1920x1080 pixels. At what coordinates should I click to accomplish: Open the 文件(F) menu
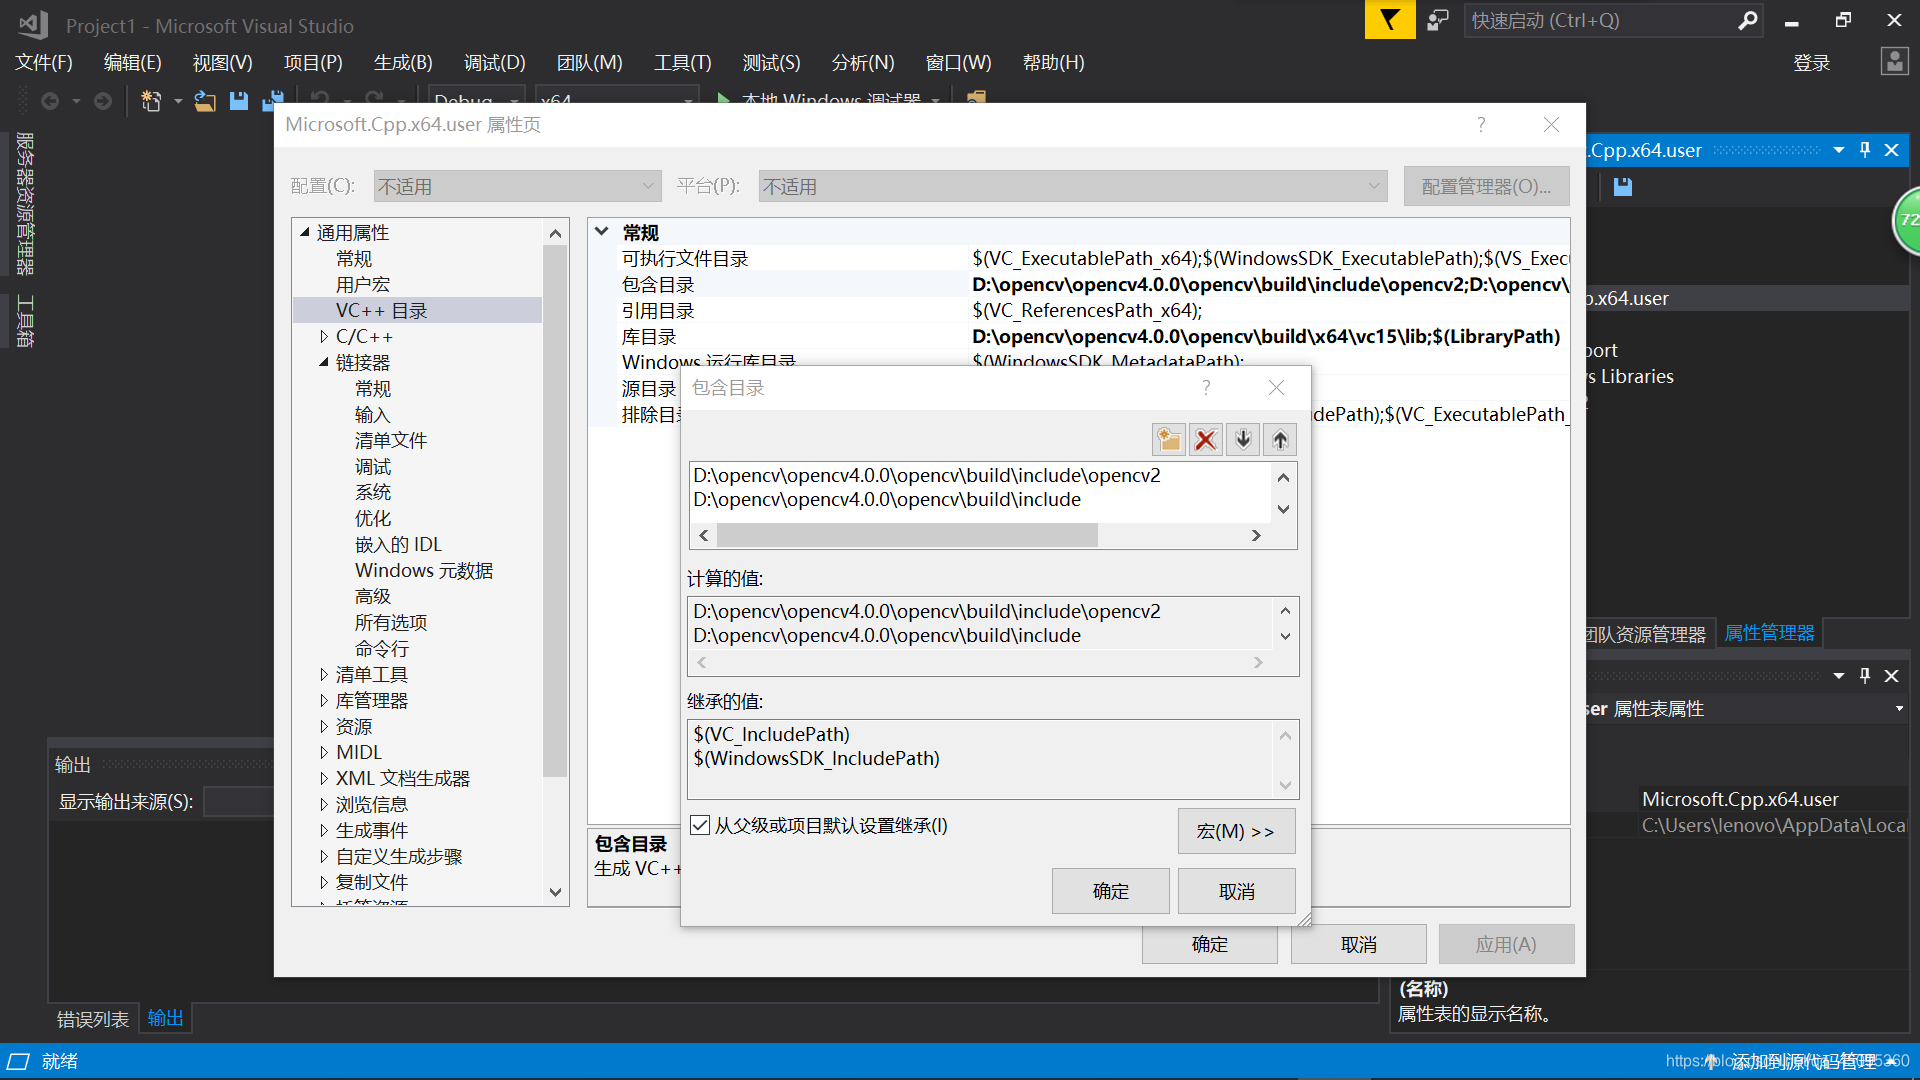[x=44, y=63]
